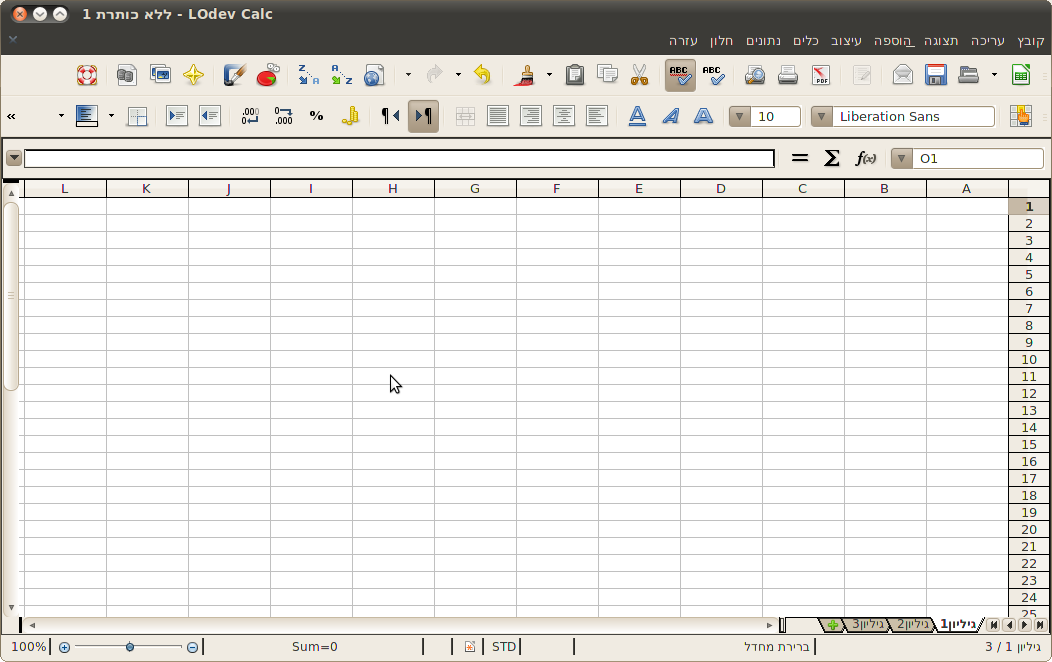This screenshot has width=1052, height=662.
Task: Click the Sum sigma icon
Action: coord(831,158)
